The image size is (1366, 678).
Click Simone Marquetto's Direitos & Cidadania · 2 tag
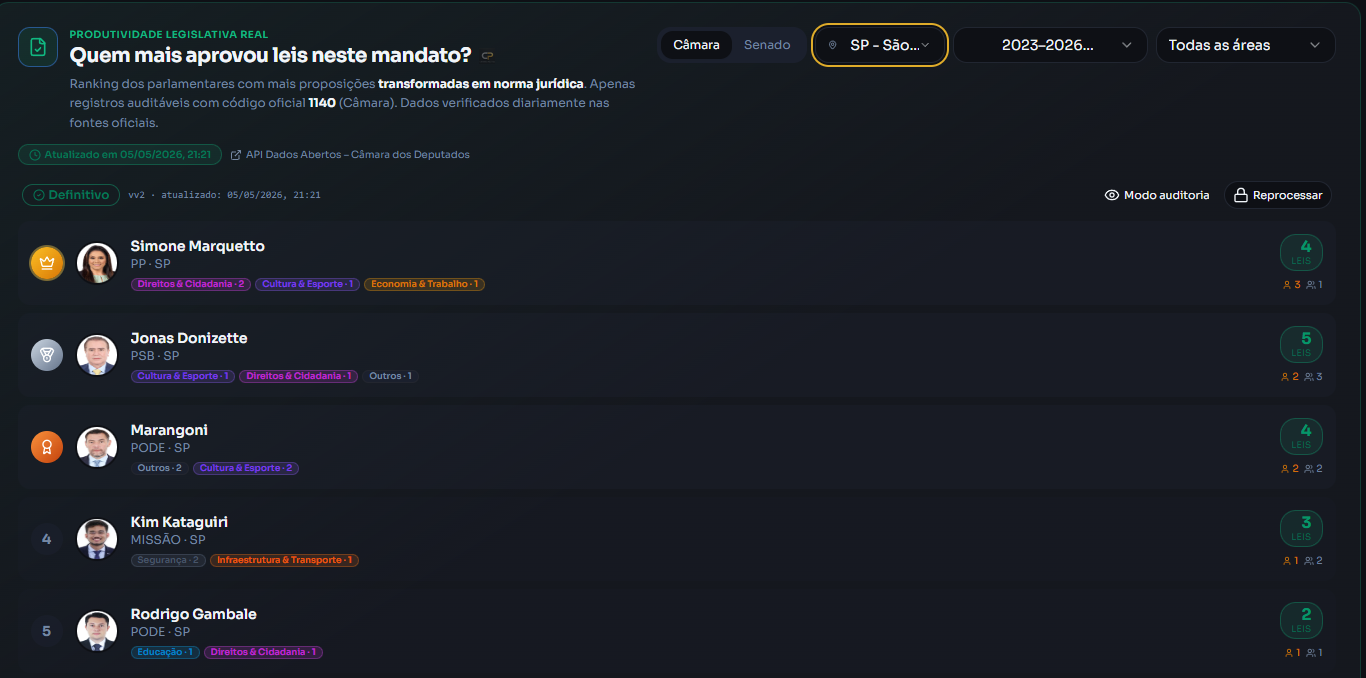(x=191, y=284)
